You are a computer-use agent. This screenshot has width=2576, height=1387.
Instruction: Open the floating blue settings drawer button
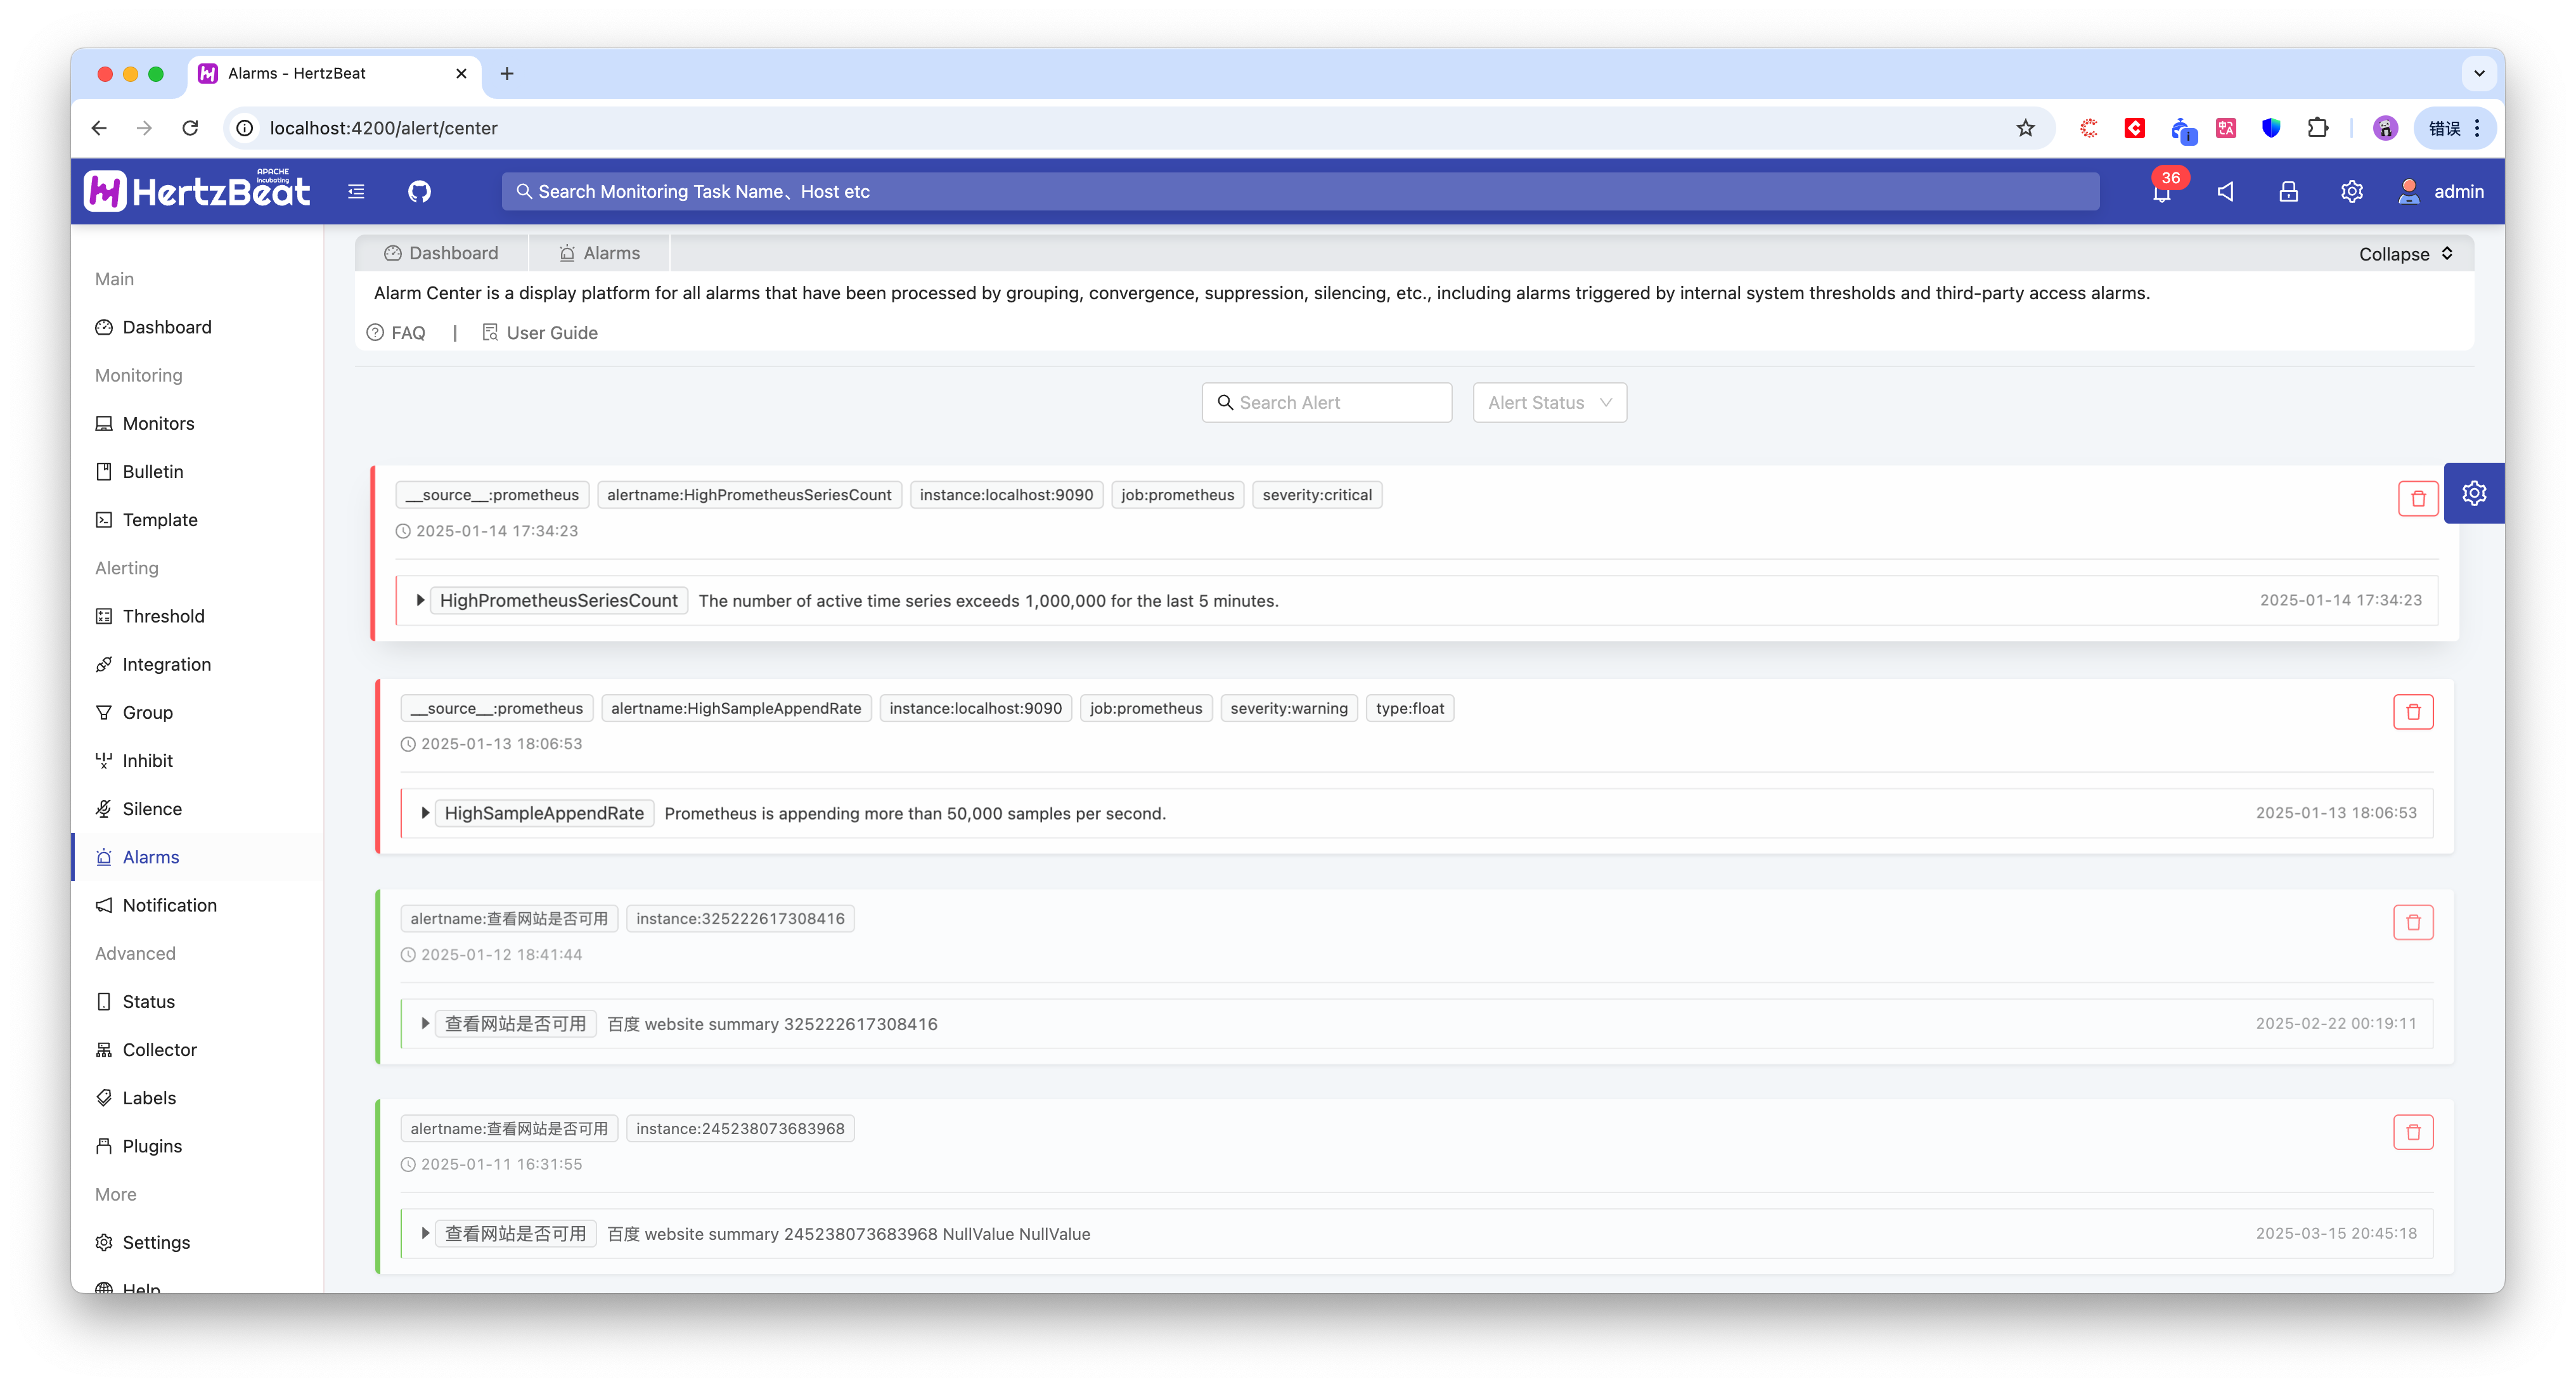pos(2473,493)
